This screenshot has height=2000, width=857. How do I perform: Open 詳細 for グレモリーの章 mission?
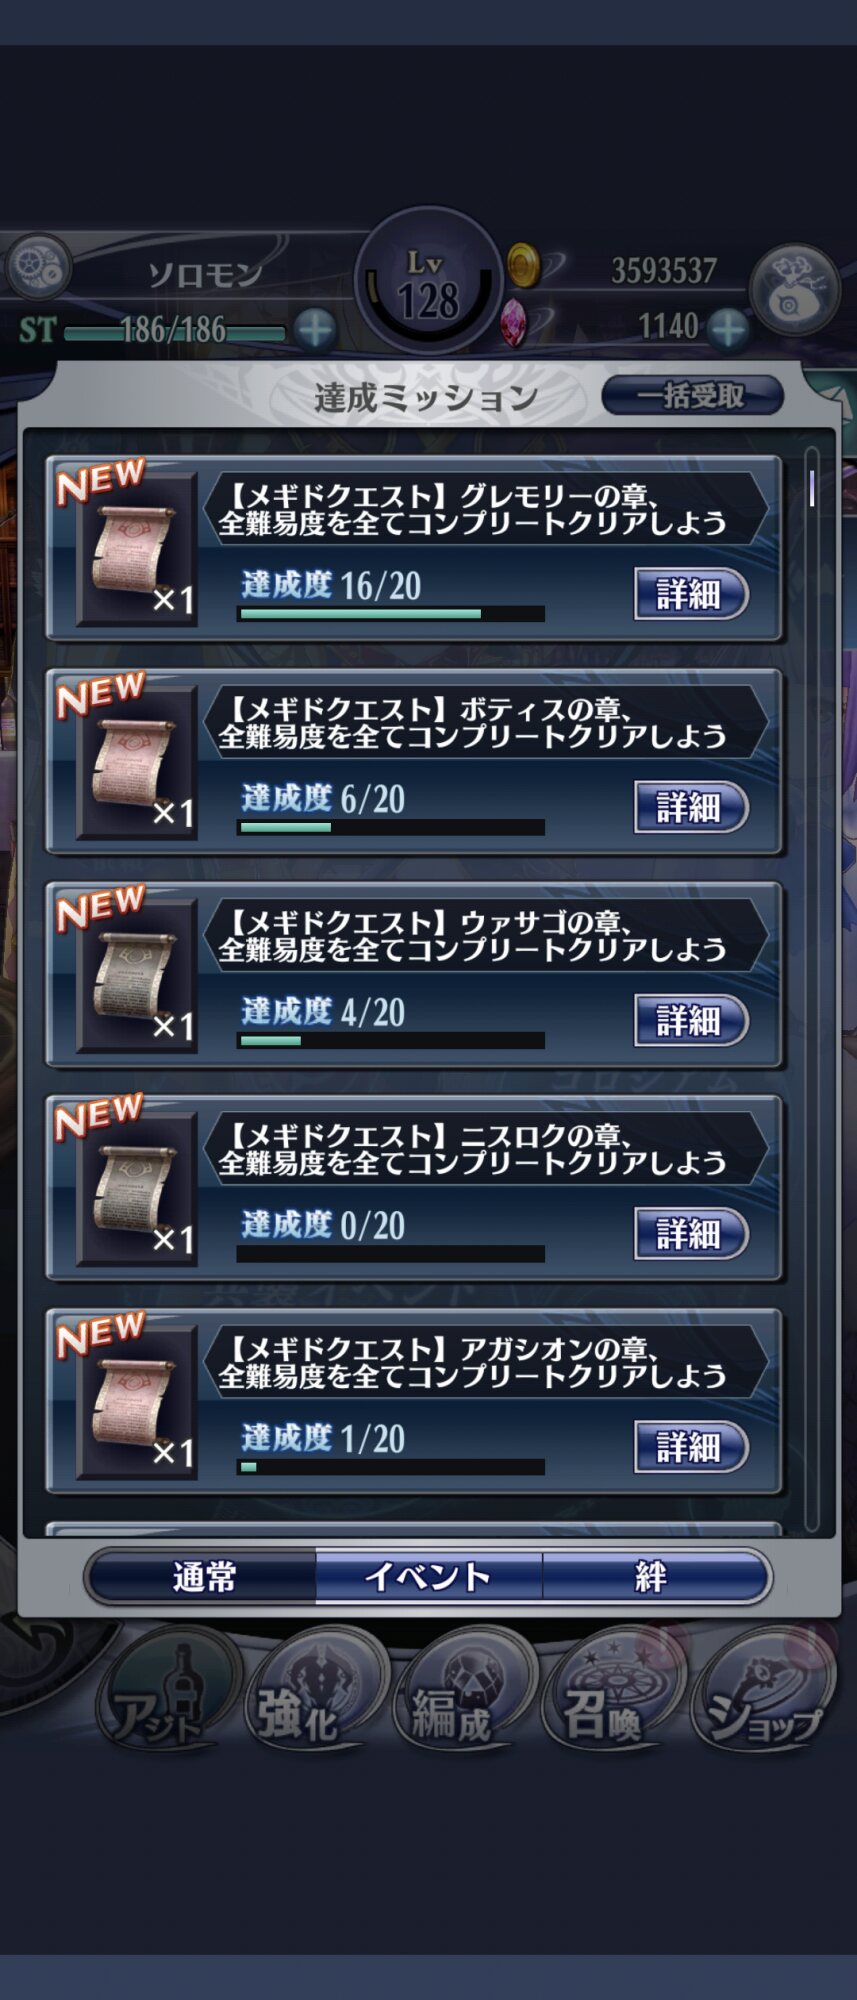691,594
